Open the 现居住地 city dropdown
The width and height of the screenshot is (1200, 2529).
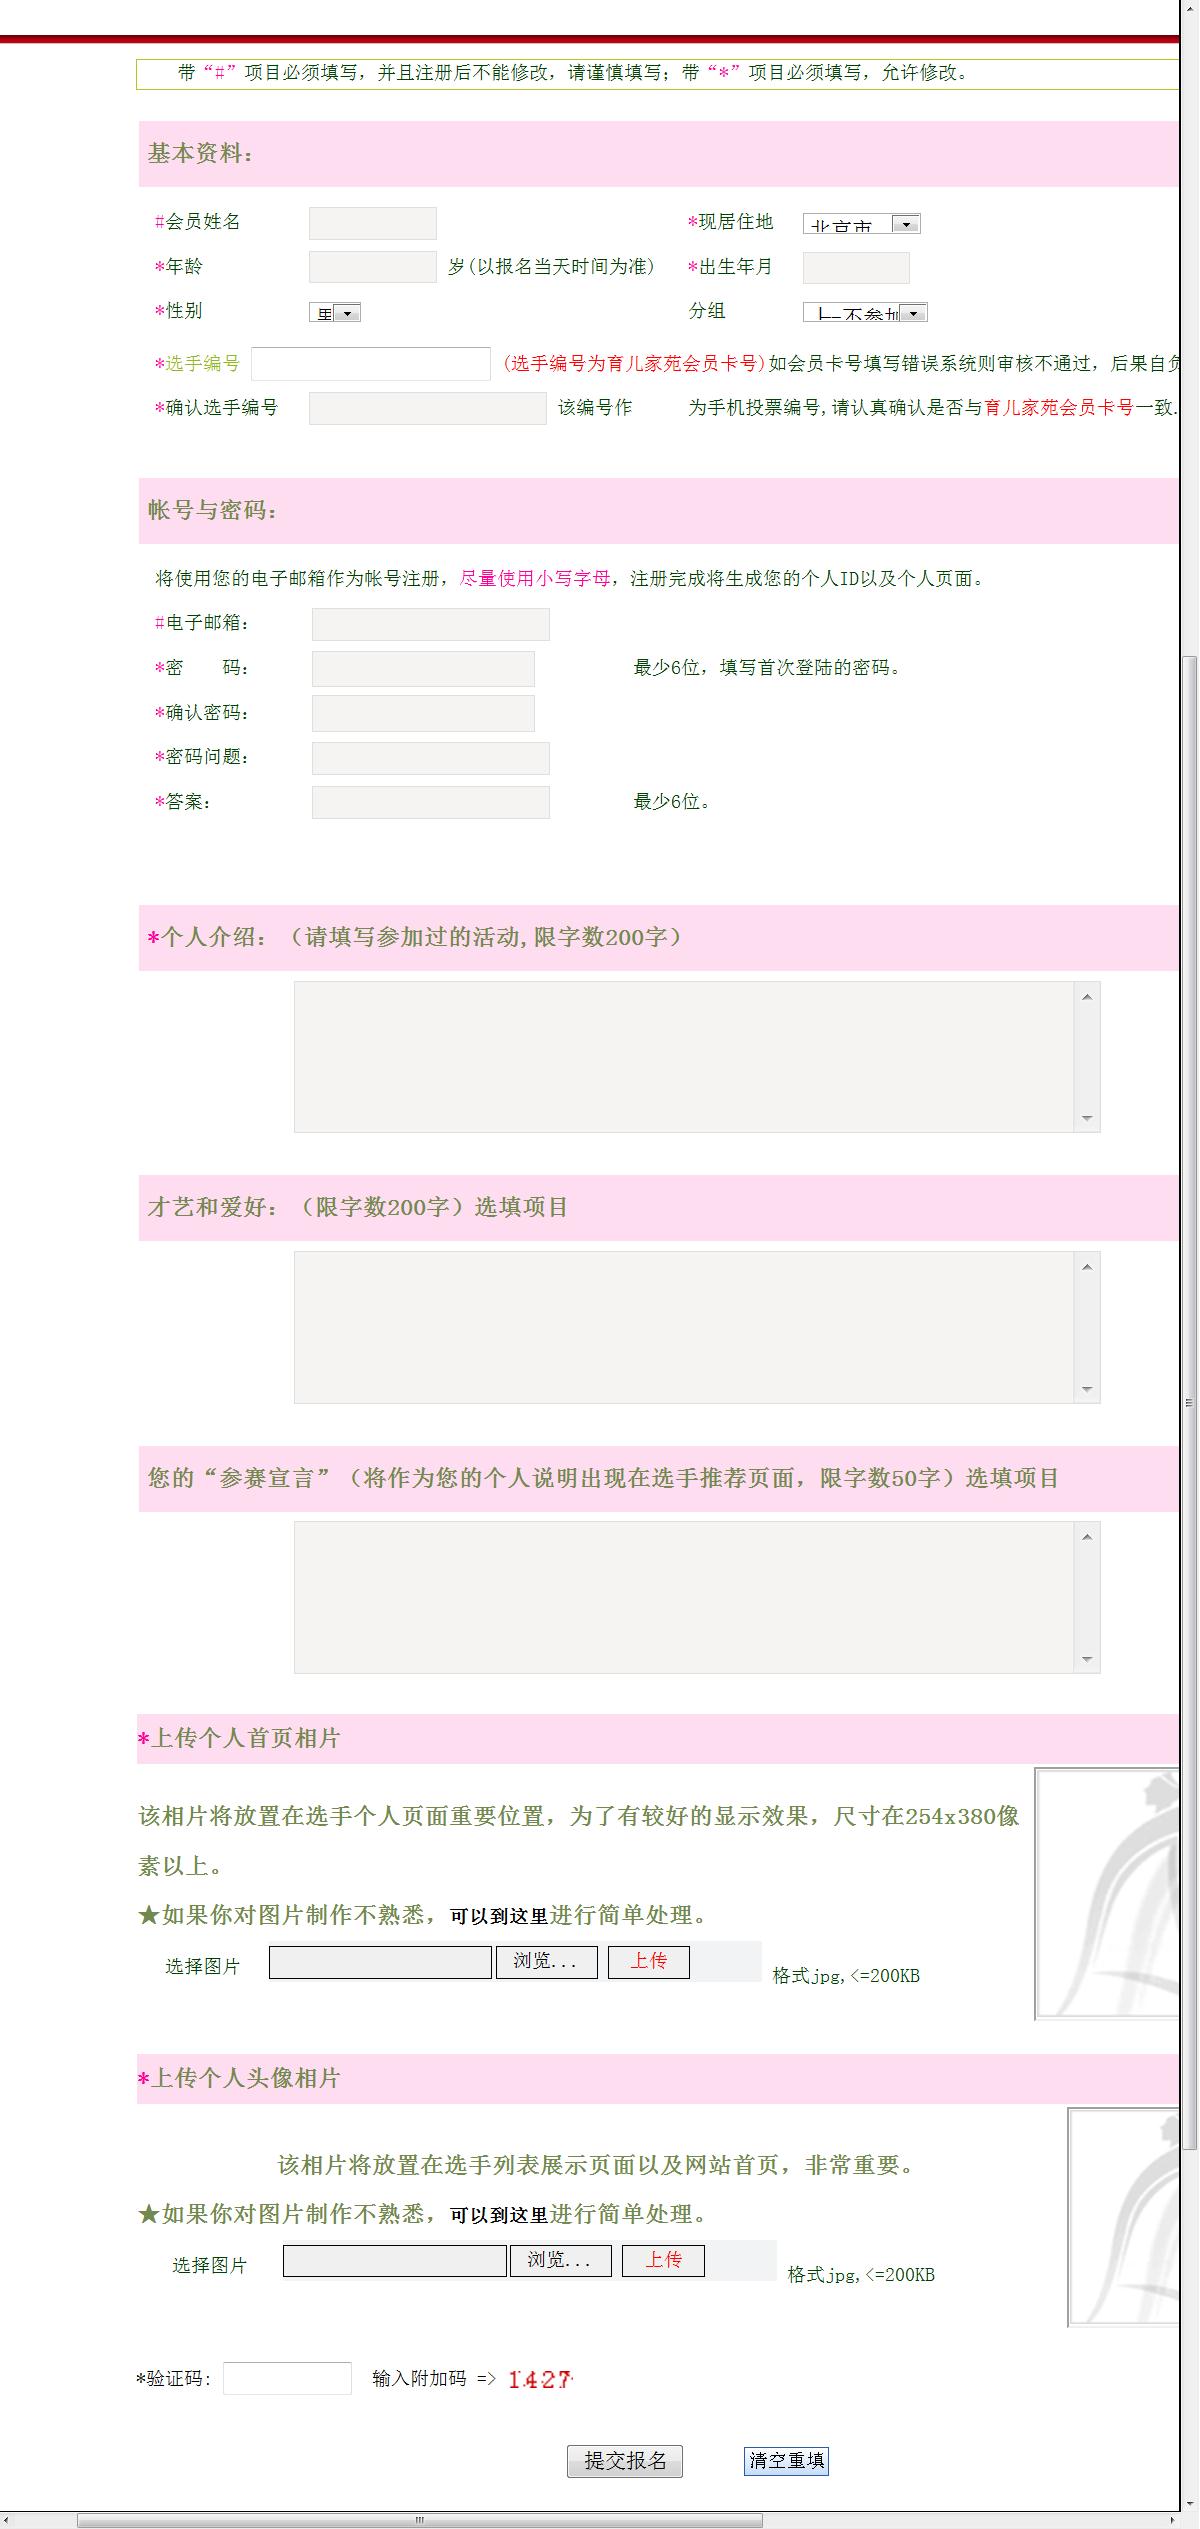click(861, 224)
